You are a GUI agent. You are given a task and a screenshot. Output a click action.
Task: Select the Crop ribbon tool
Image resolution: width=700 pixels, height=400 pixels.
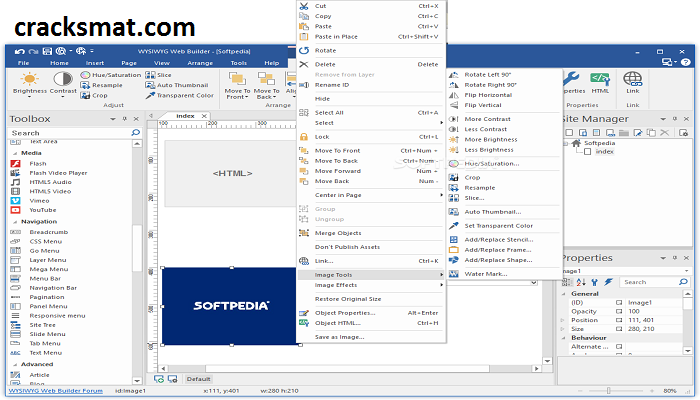pyautogui.click(x=95, y=96)
